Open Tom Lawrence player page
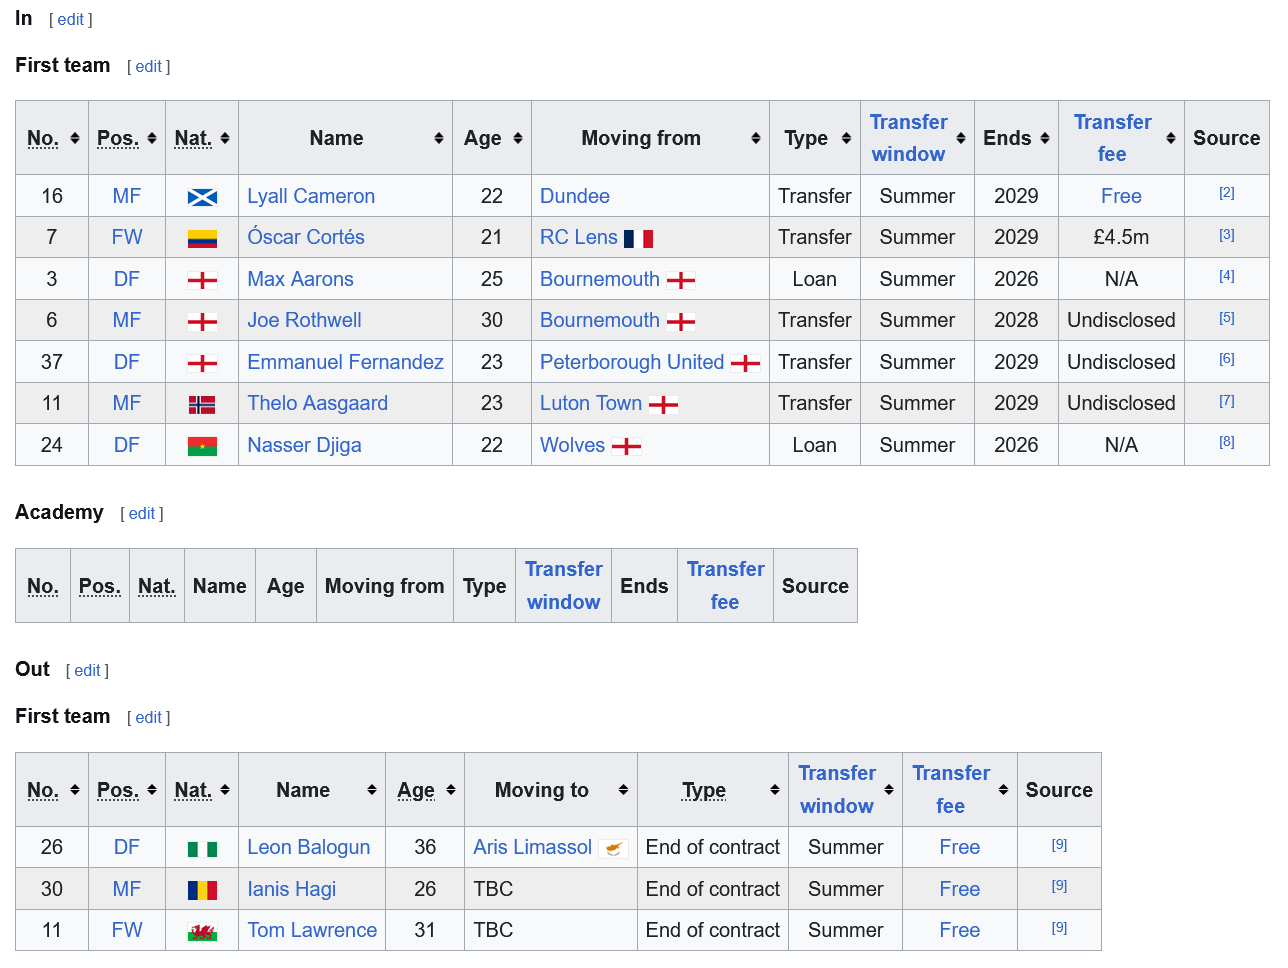 [312, 931]
